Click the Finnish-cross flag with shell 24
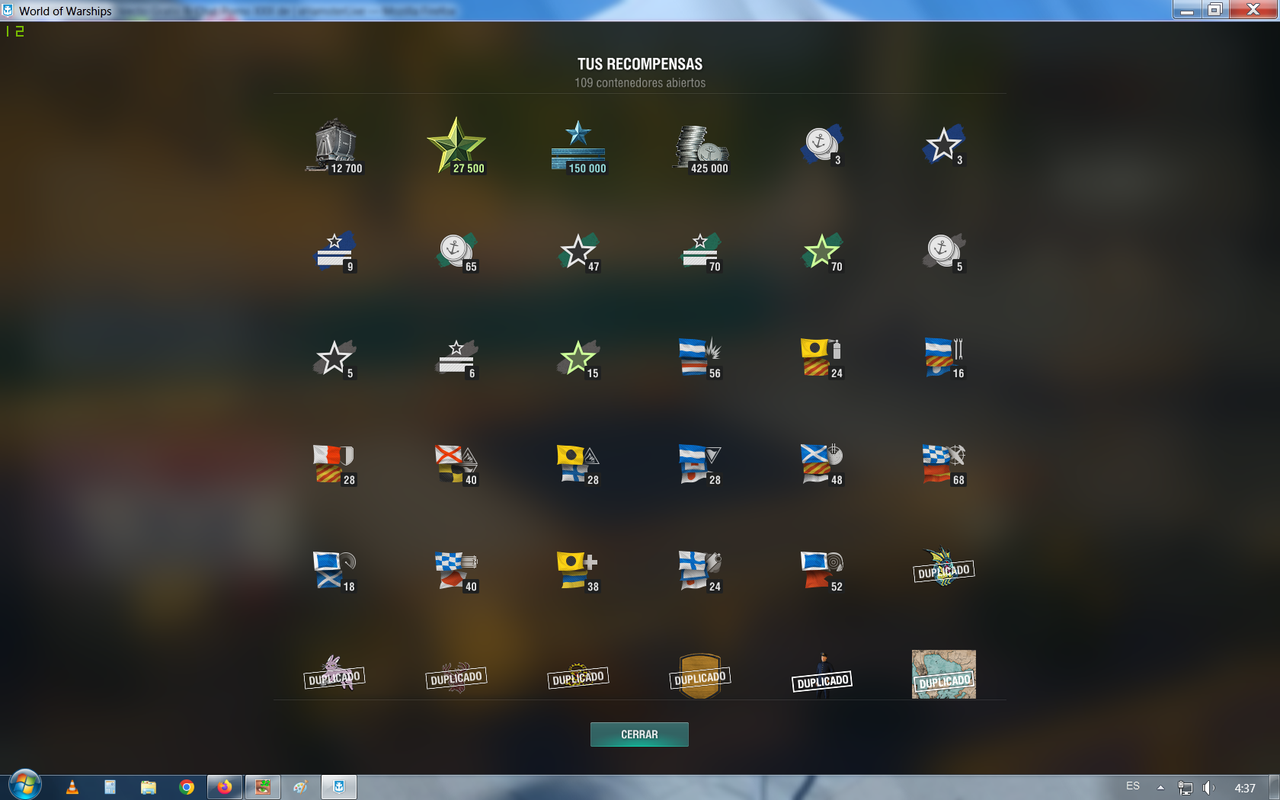The width and height of the screenshot is (1280, 800). point(701,571)
